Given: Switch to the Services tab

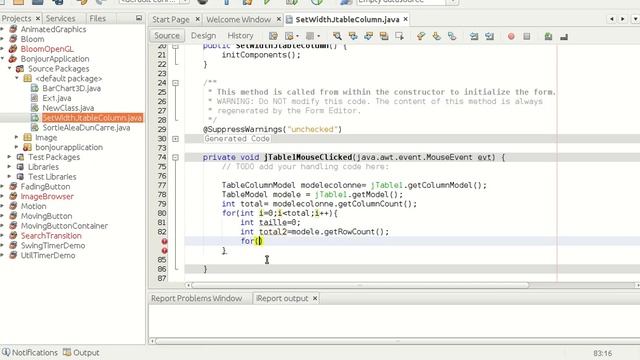Looking at the screenshot, I should [x=60, y=18].
